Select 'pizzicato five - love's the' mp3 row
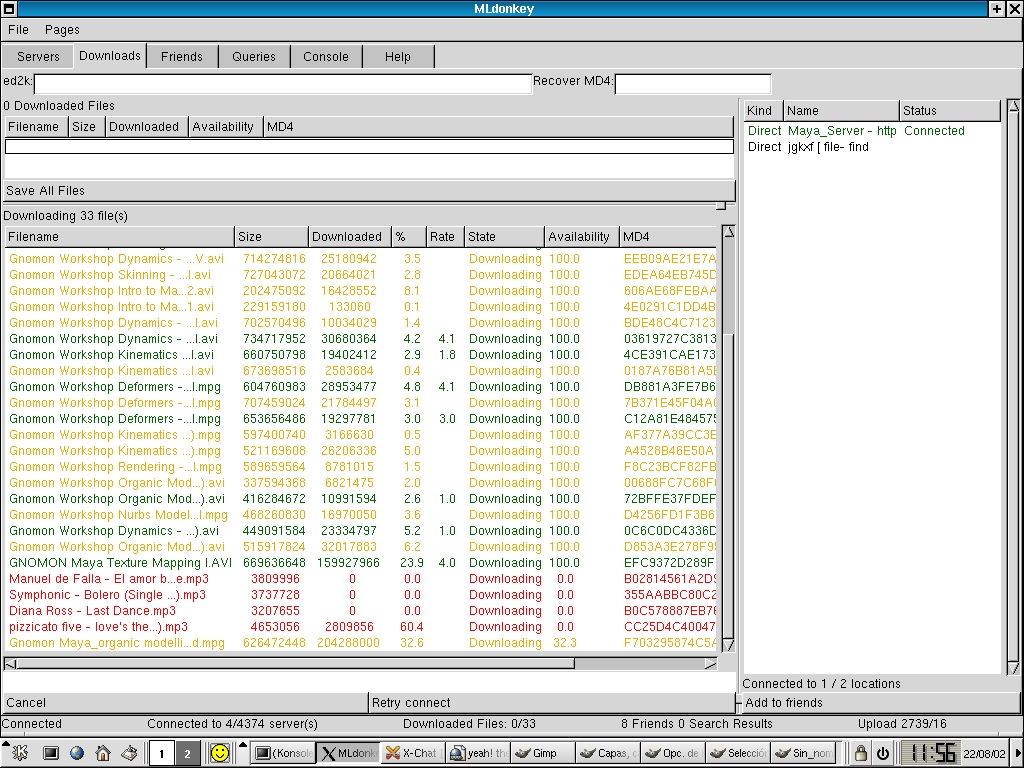The height and width of the screenshot is (768, 1024). click(362, 627)
